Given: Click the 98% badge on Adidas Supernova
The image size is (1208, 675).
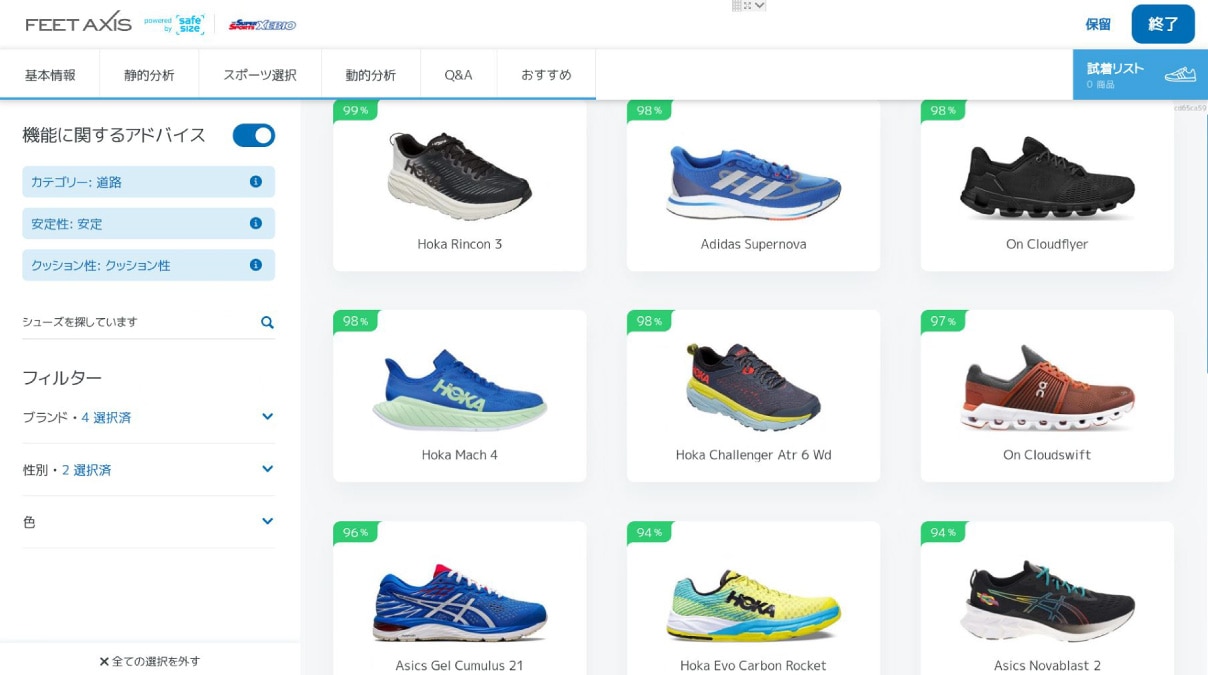Looking at the screenshot, I should [x=650, y=110].
